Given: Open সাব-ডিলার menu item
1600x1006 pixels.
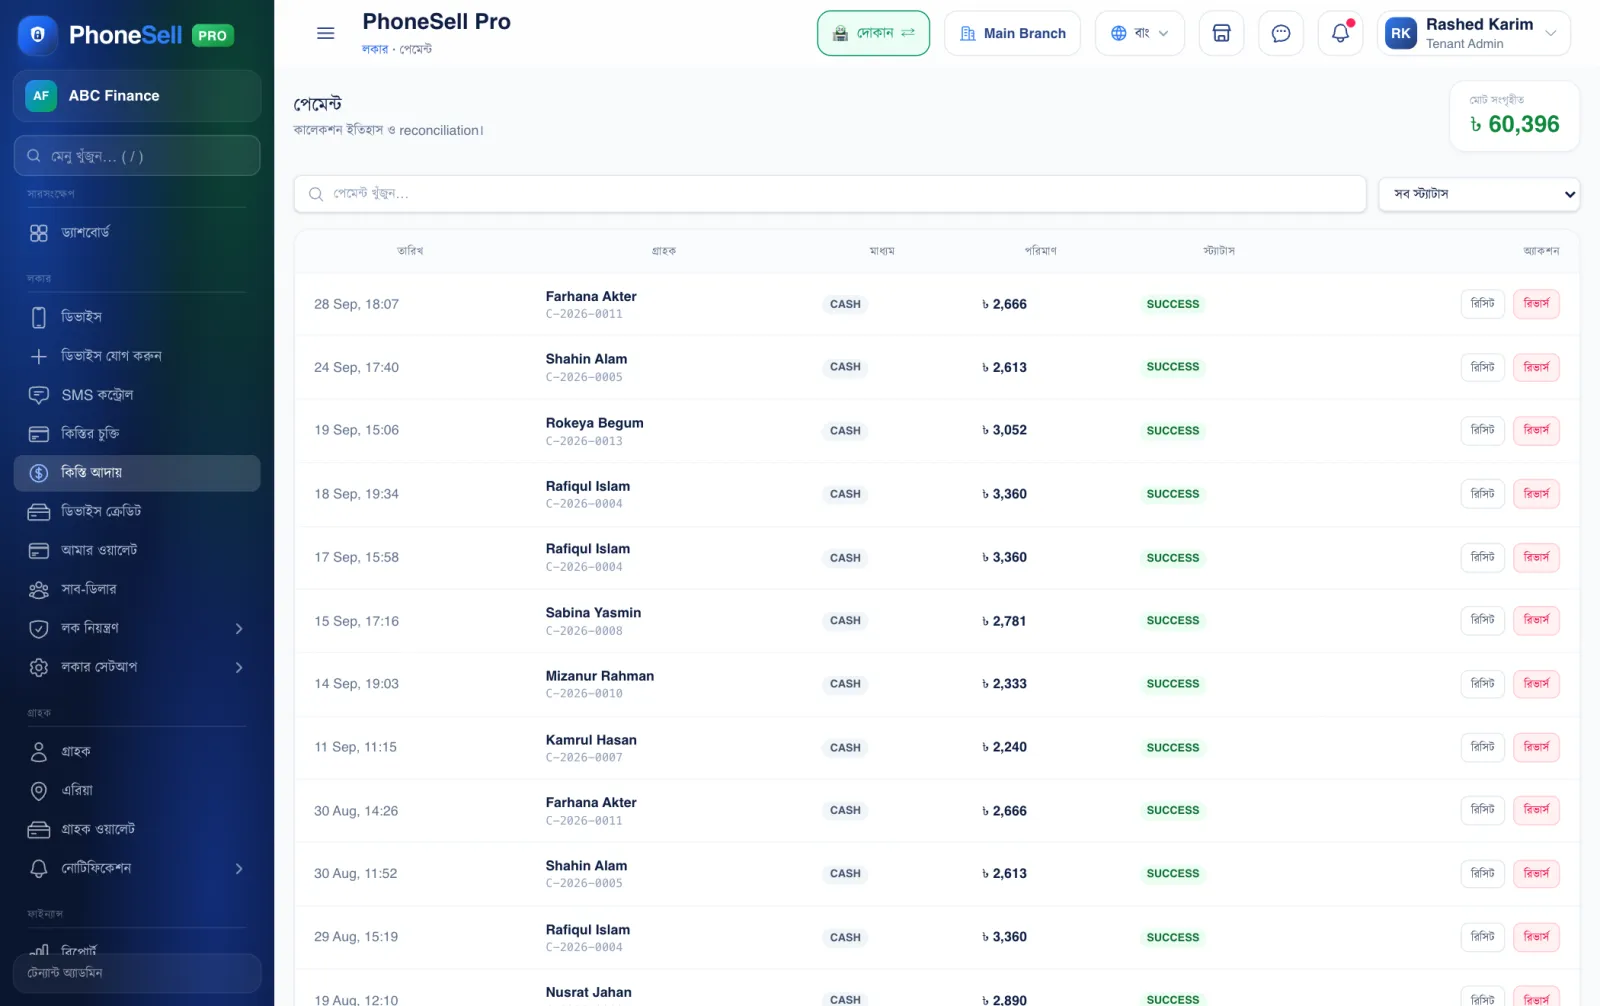Looking at the screenshot, I should click(x=137, y=590).
